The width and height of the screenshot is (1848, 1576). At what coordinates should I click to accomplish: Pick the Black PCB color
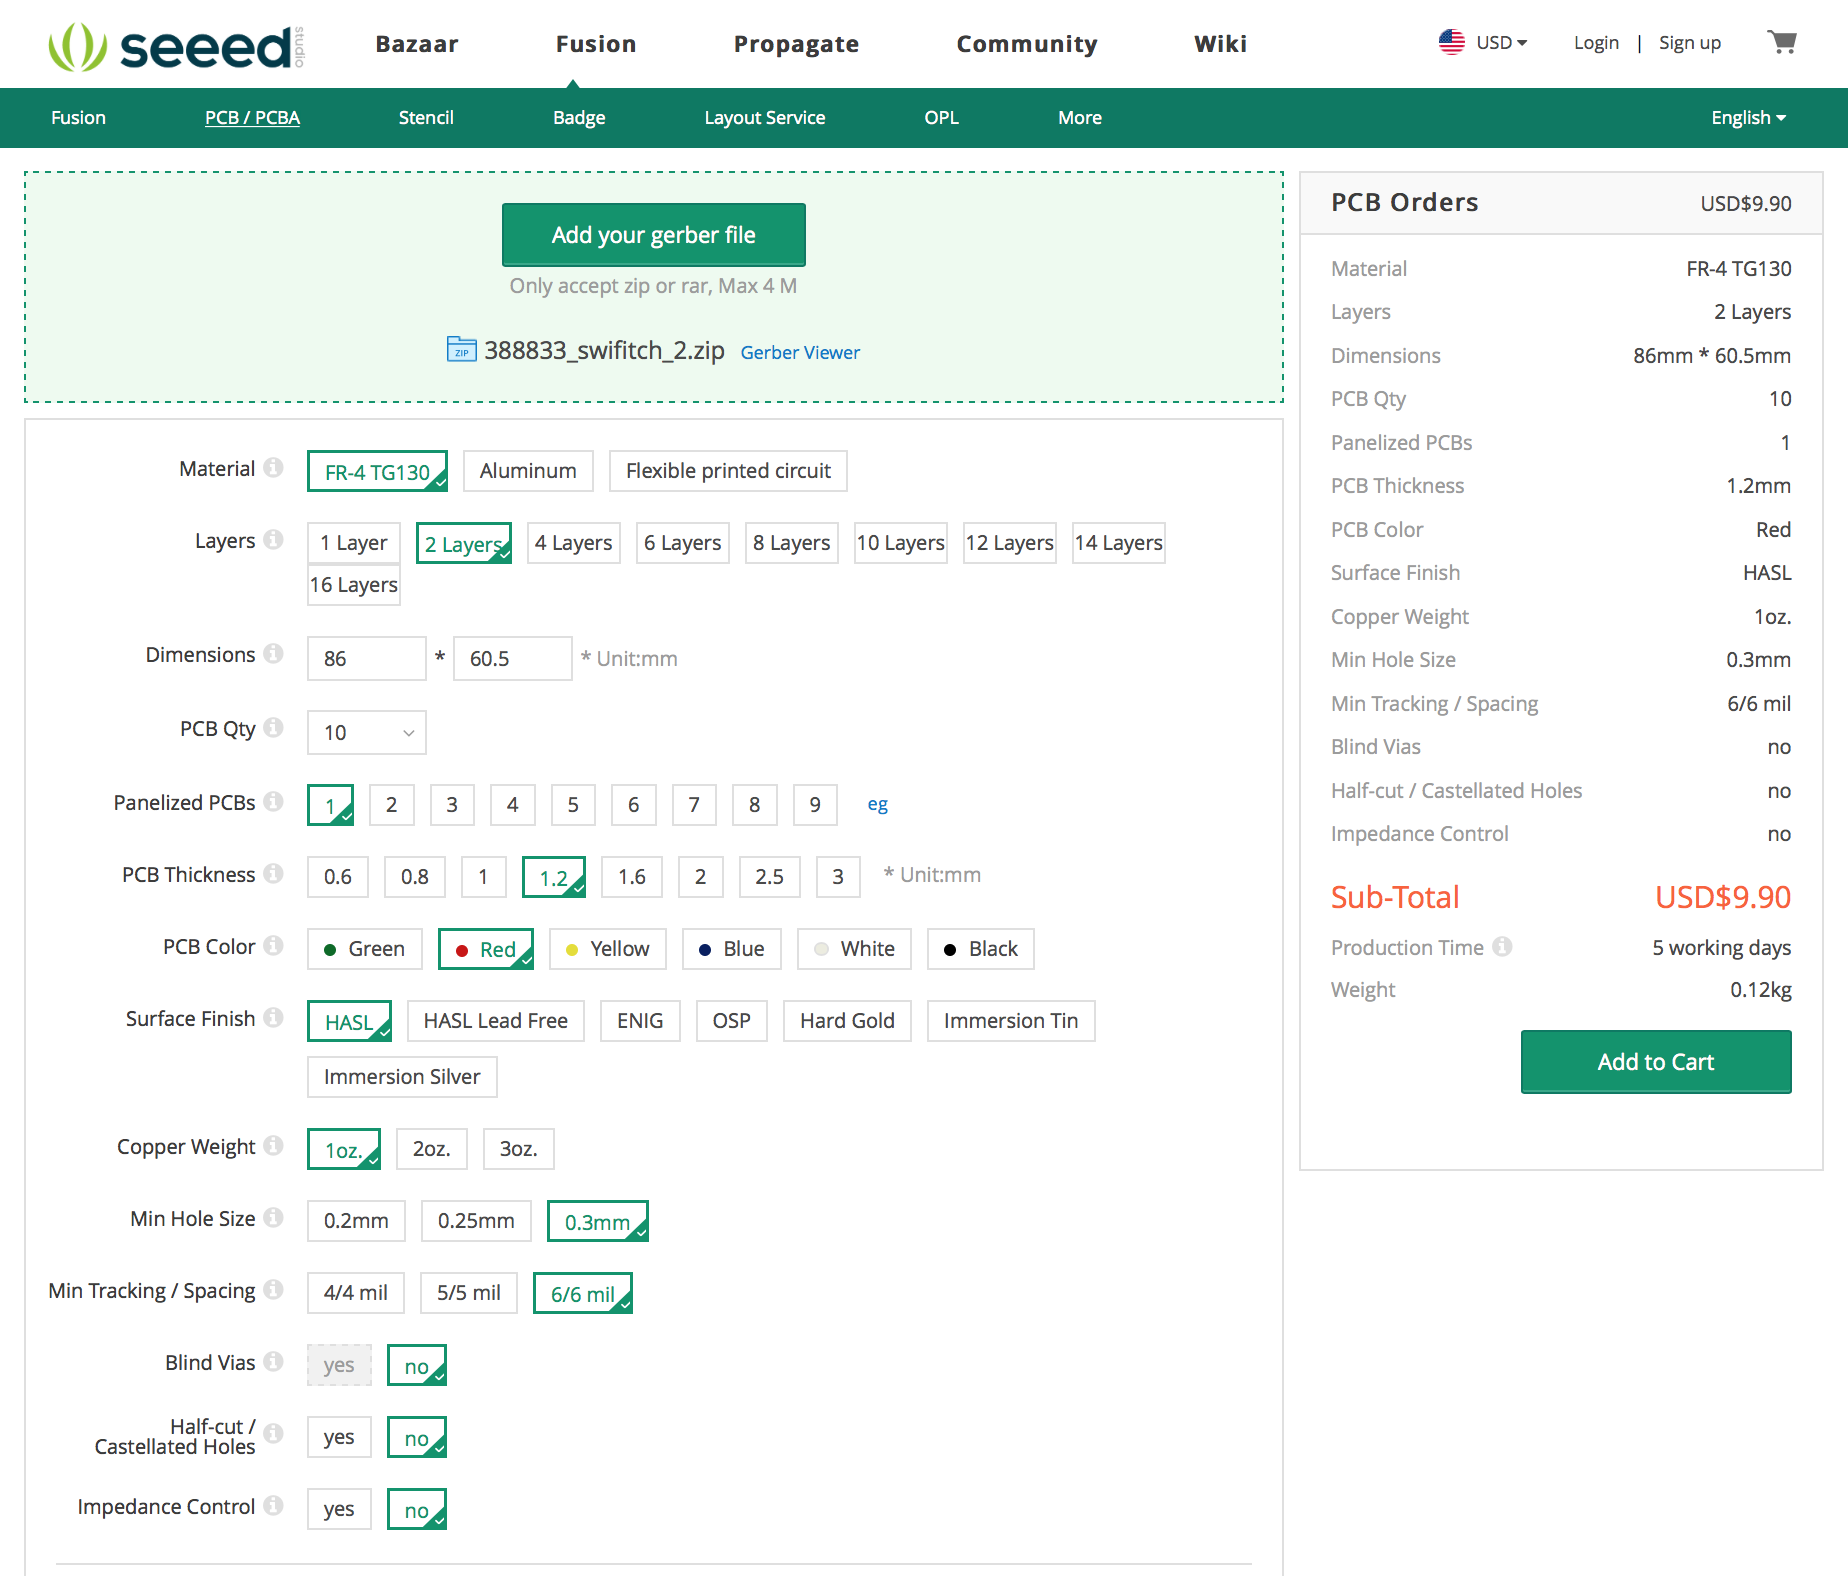(981, 949)
